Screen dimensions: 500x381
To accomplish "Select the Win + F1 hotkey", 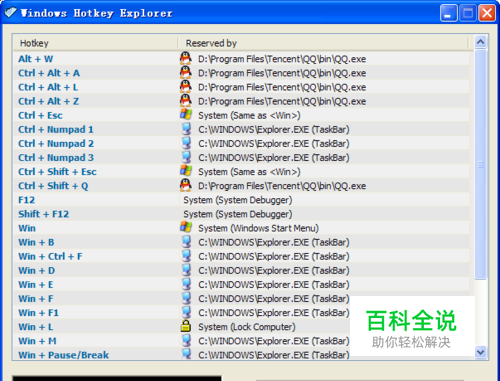I will click(x=39, y=313).
